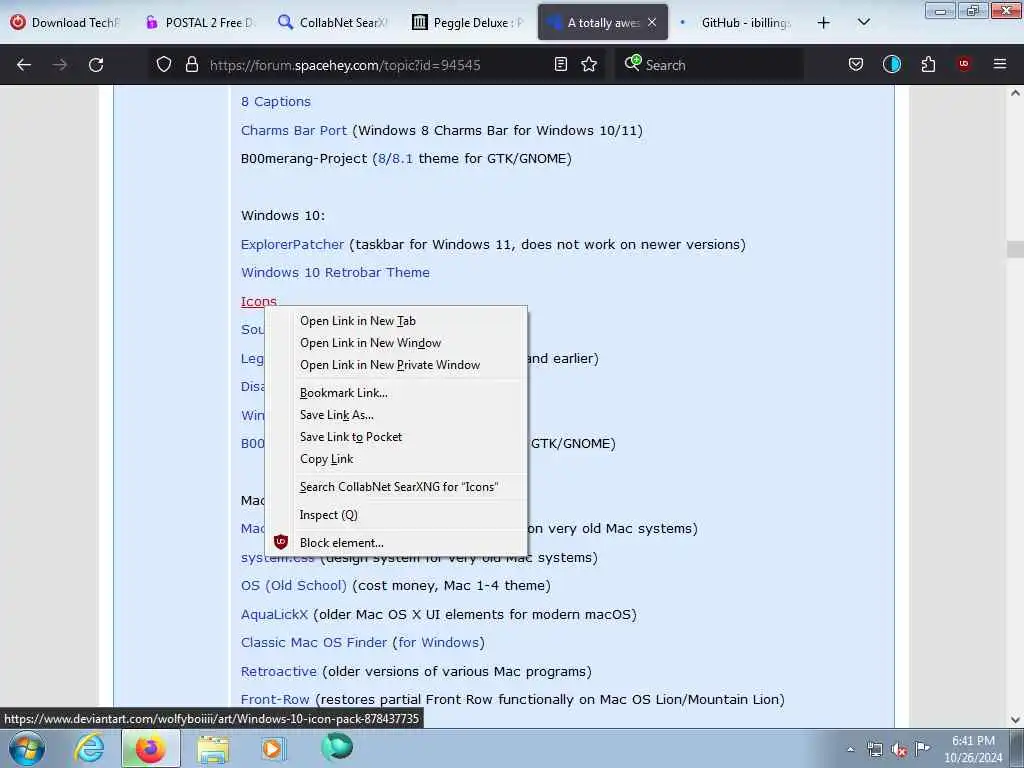This screenshot has width=1024, height=768.
Task: Open the OS (Old School) link
Action: pos(293,586)
